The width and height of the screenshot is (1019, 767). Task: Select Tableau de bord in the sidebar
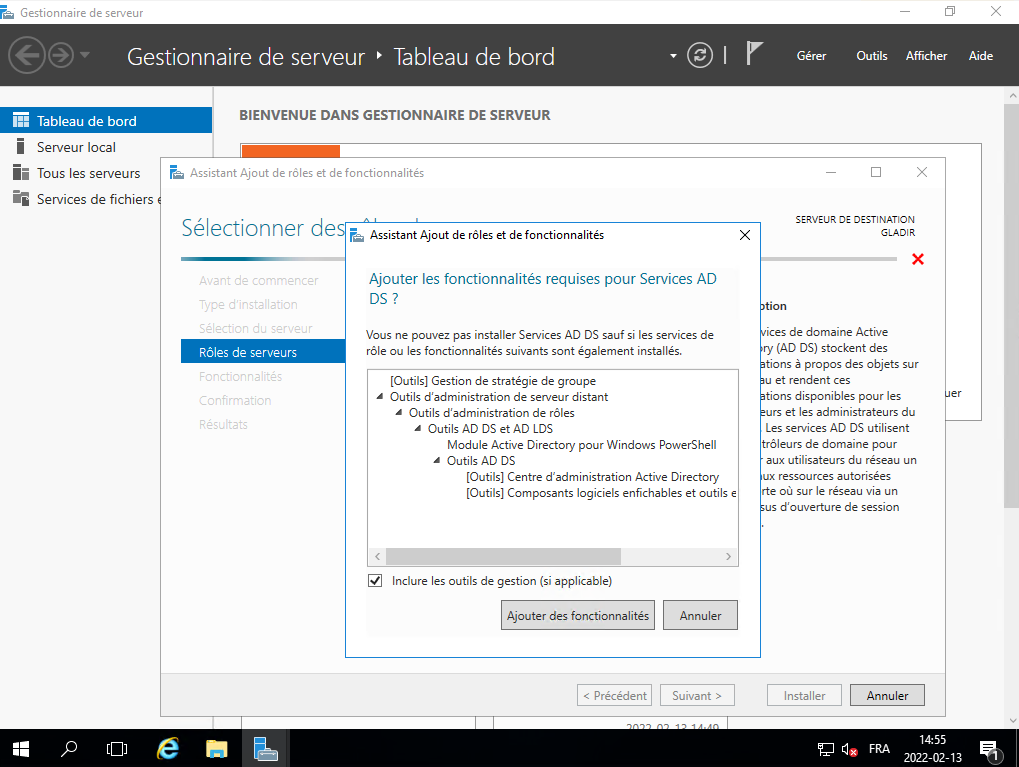point(106,120)
